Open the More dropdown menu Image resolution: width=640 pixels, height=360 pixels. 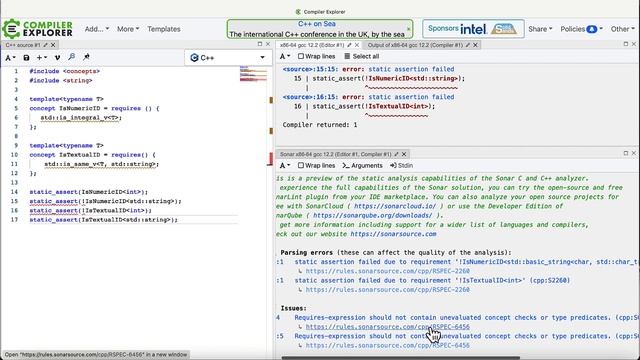(128, 29)
